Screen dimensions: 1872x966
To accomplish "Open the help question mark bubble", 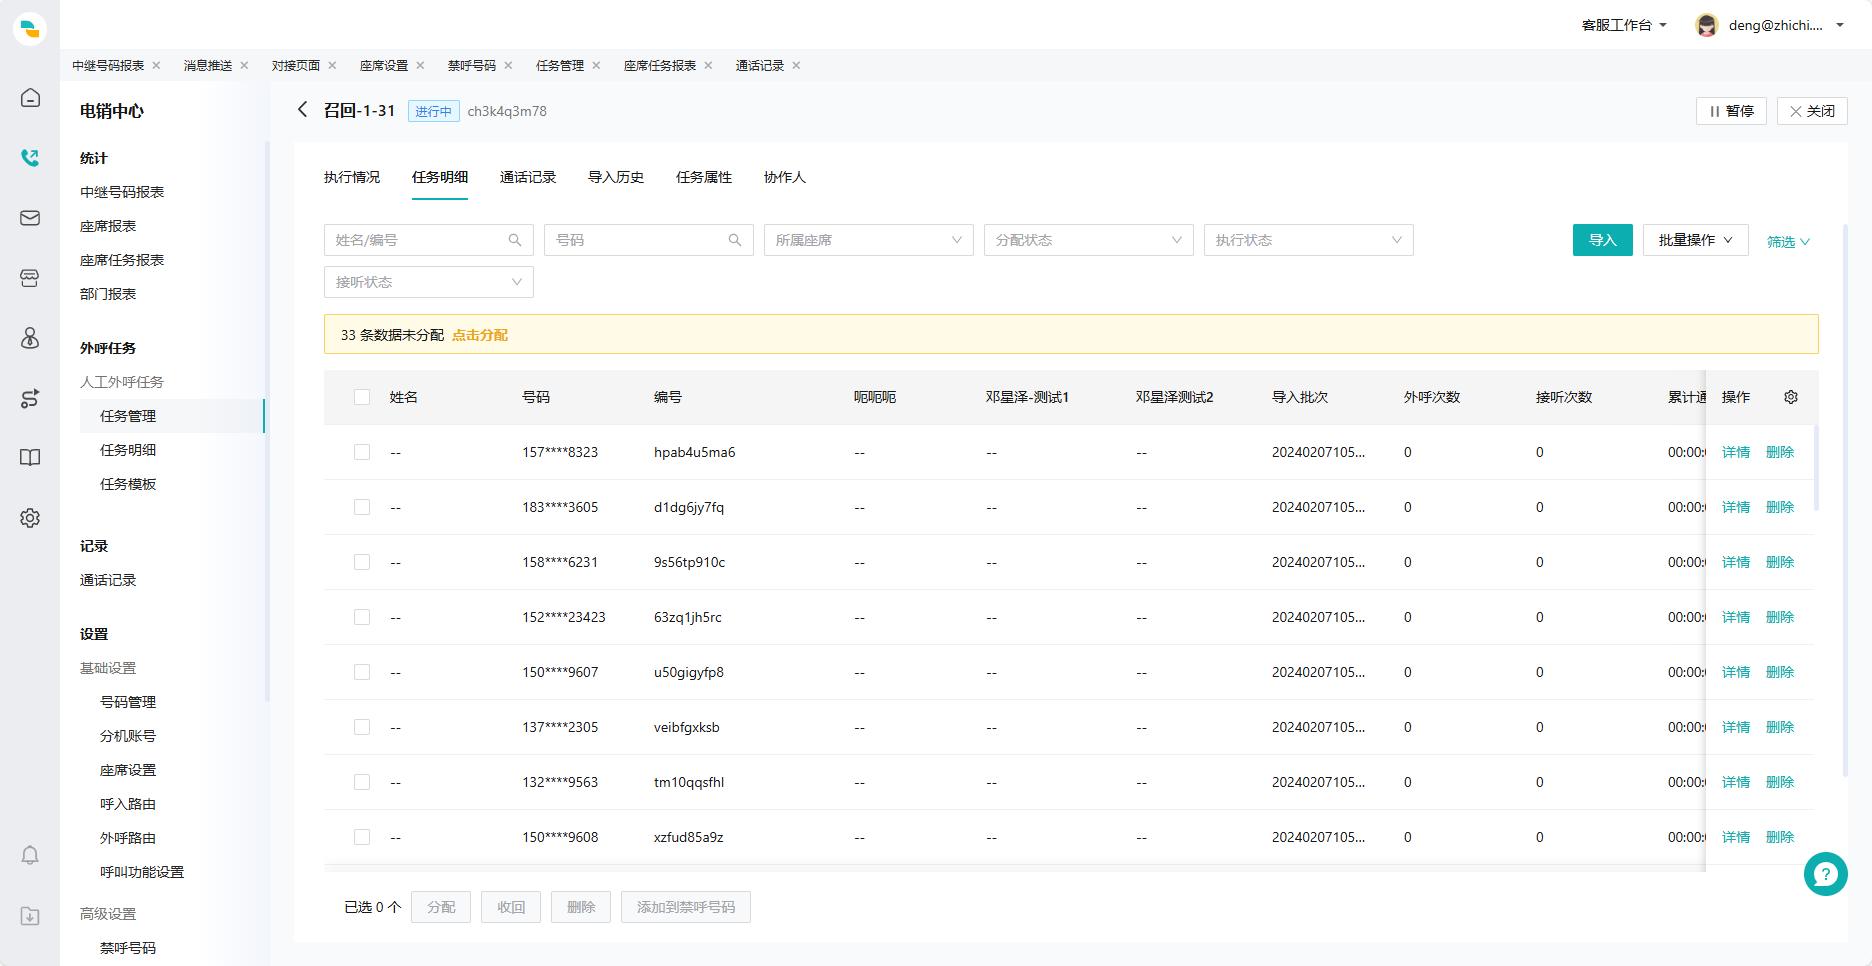I will pos(1825,874).
